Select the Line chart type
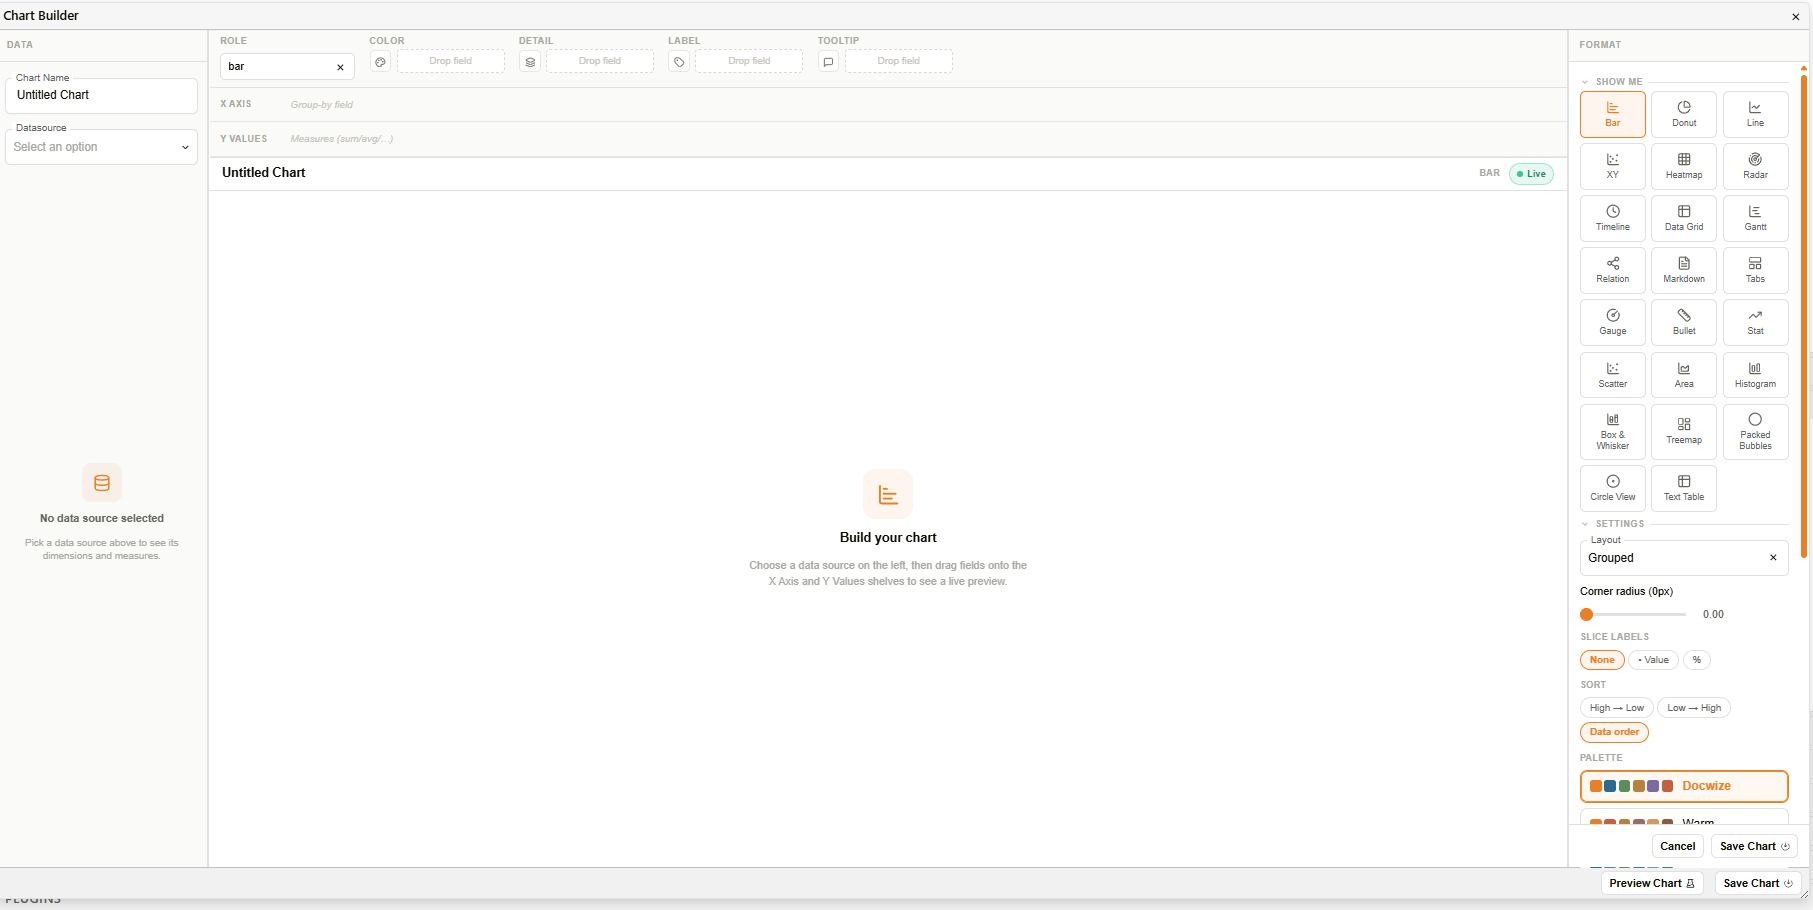Viewport: 1813px width, 910px height. (x=1755, y=114)
